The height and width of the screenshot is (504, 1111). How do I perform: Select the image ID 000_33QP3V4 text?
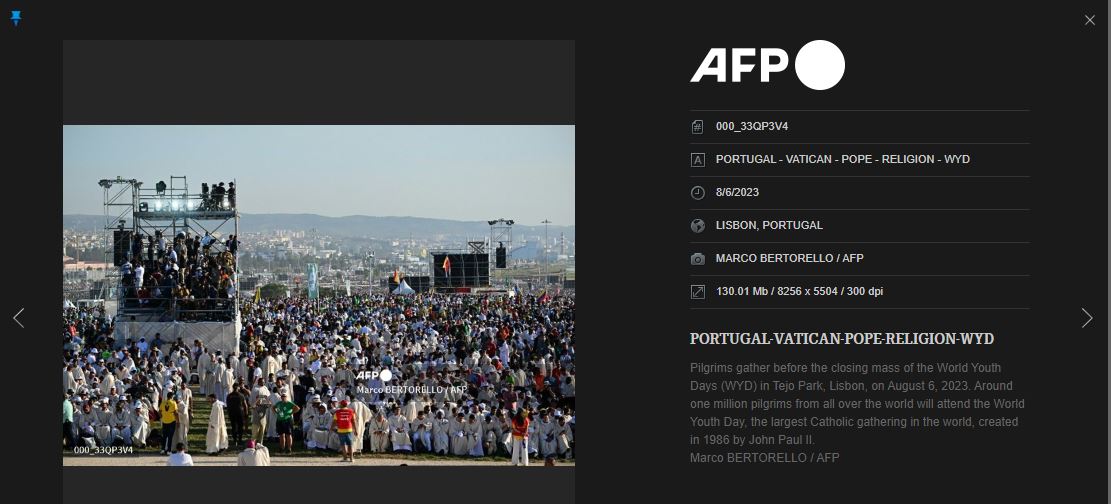pyautogui.click(x=752, y=127)
